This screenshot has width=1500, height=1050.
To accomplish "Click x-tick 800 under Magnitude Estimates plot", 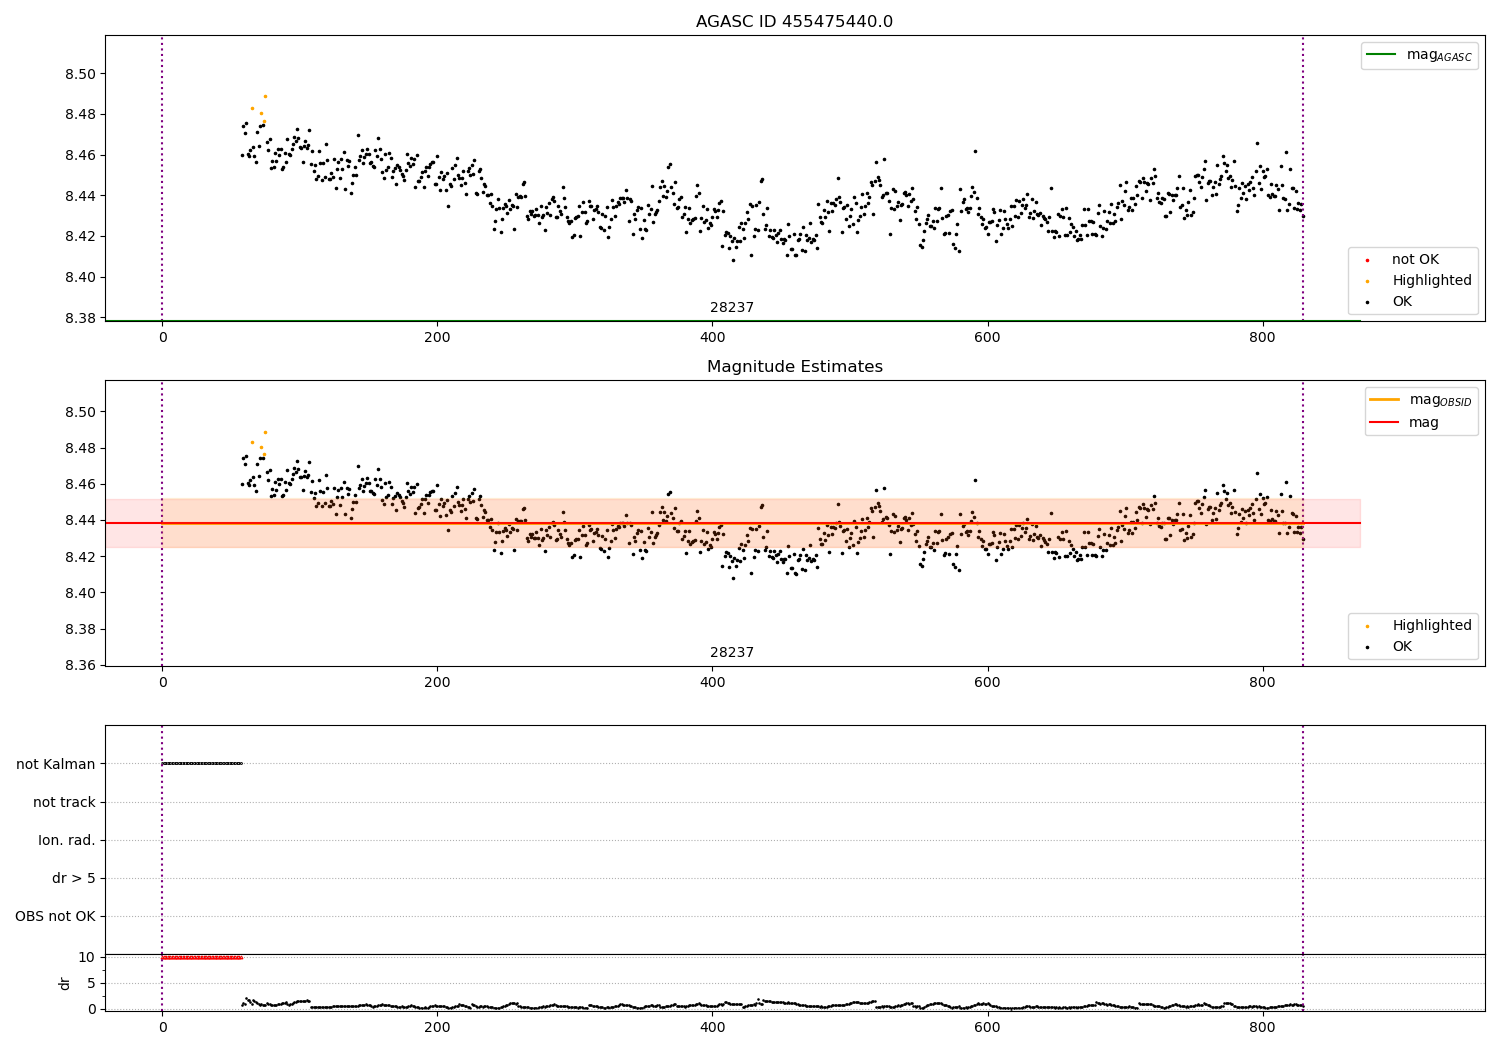I will tap(1262, 683).
